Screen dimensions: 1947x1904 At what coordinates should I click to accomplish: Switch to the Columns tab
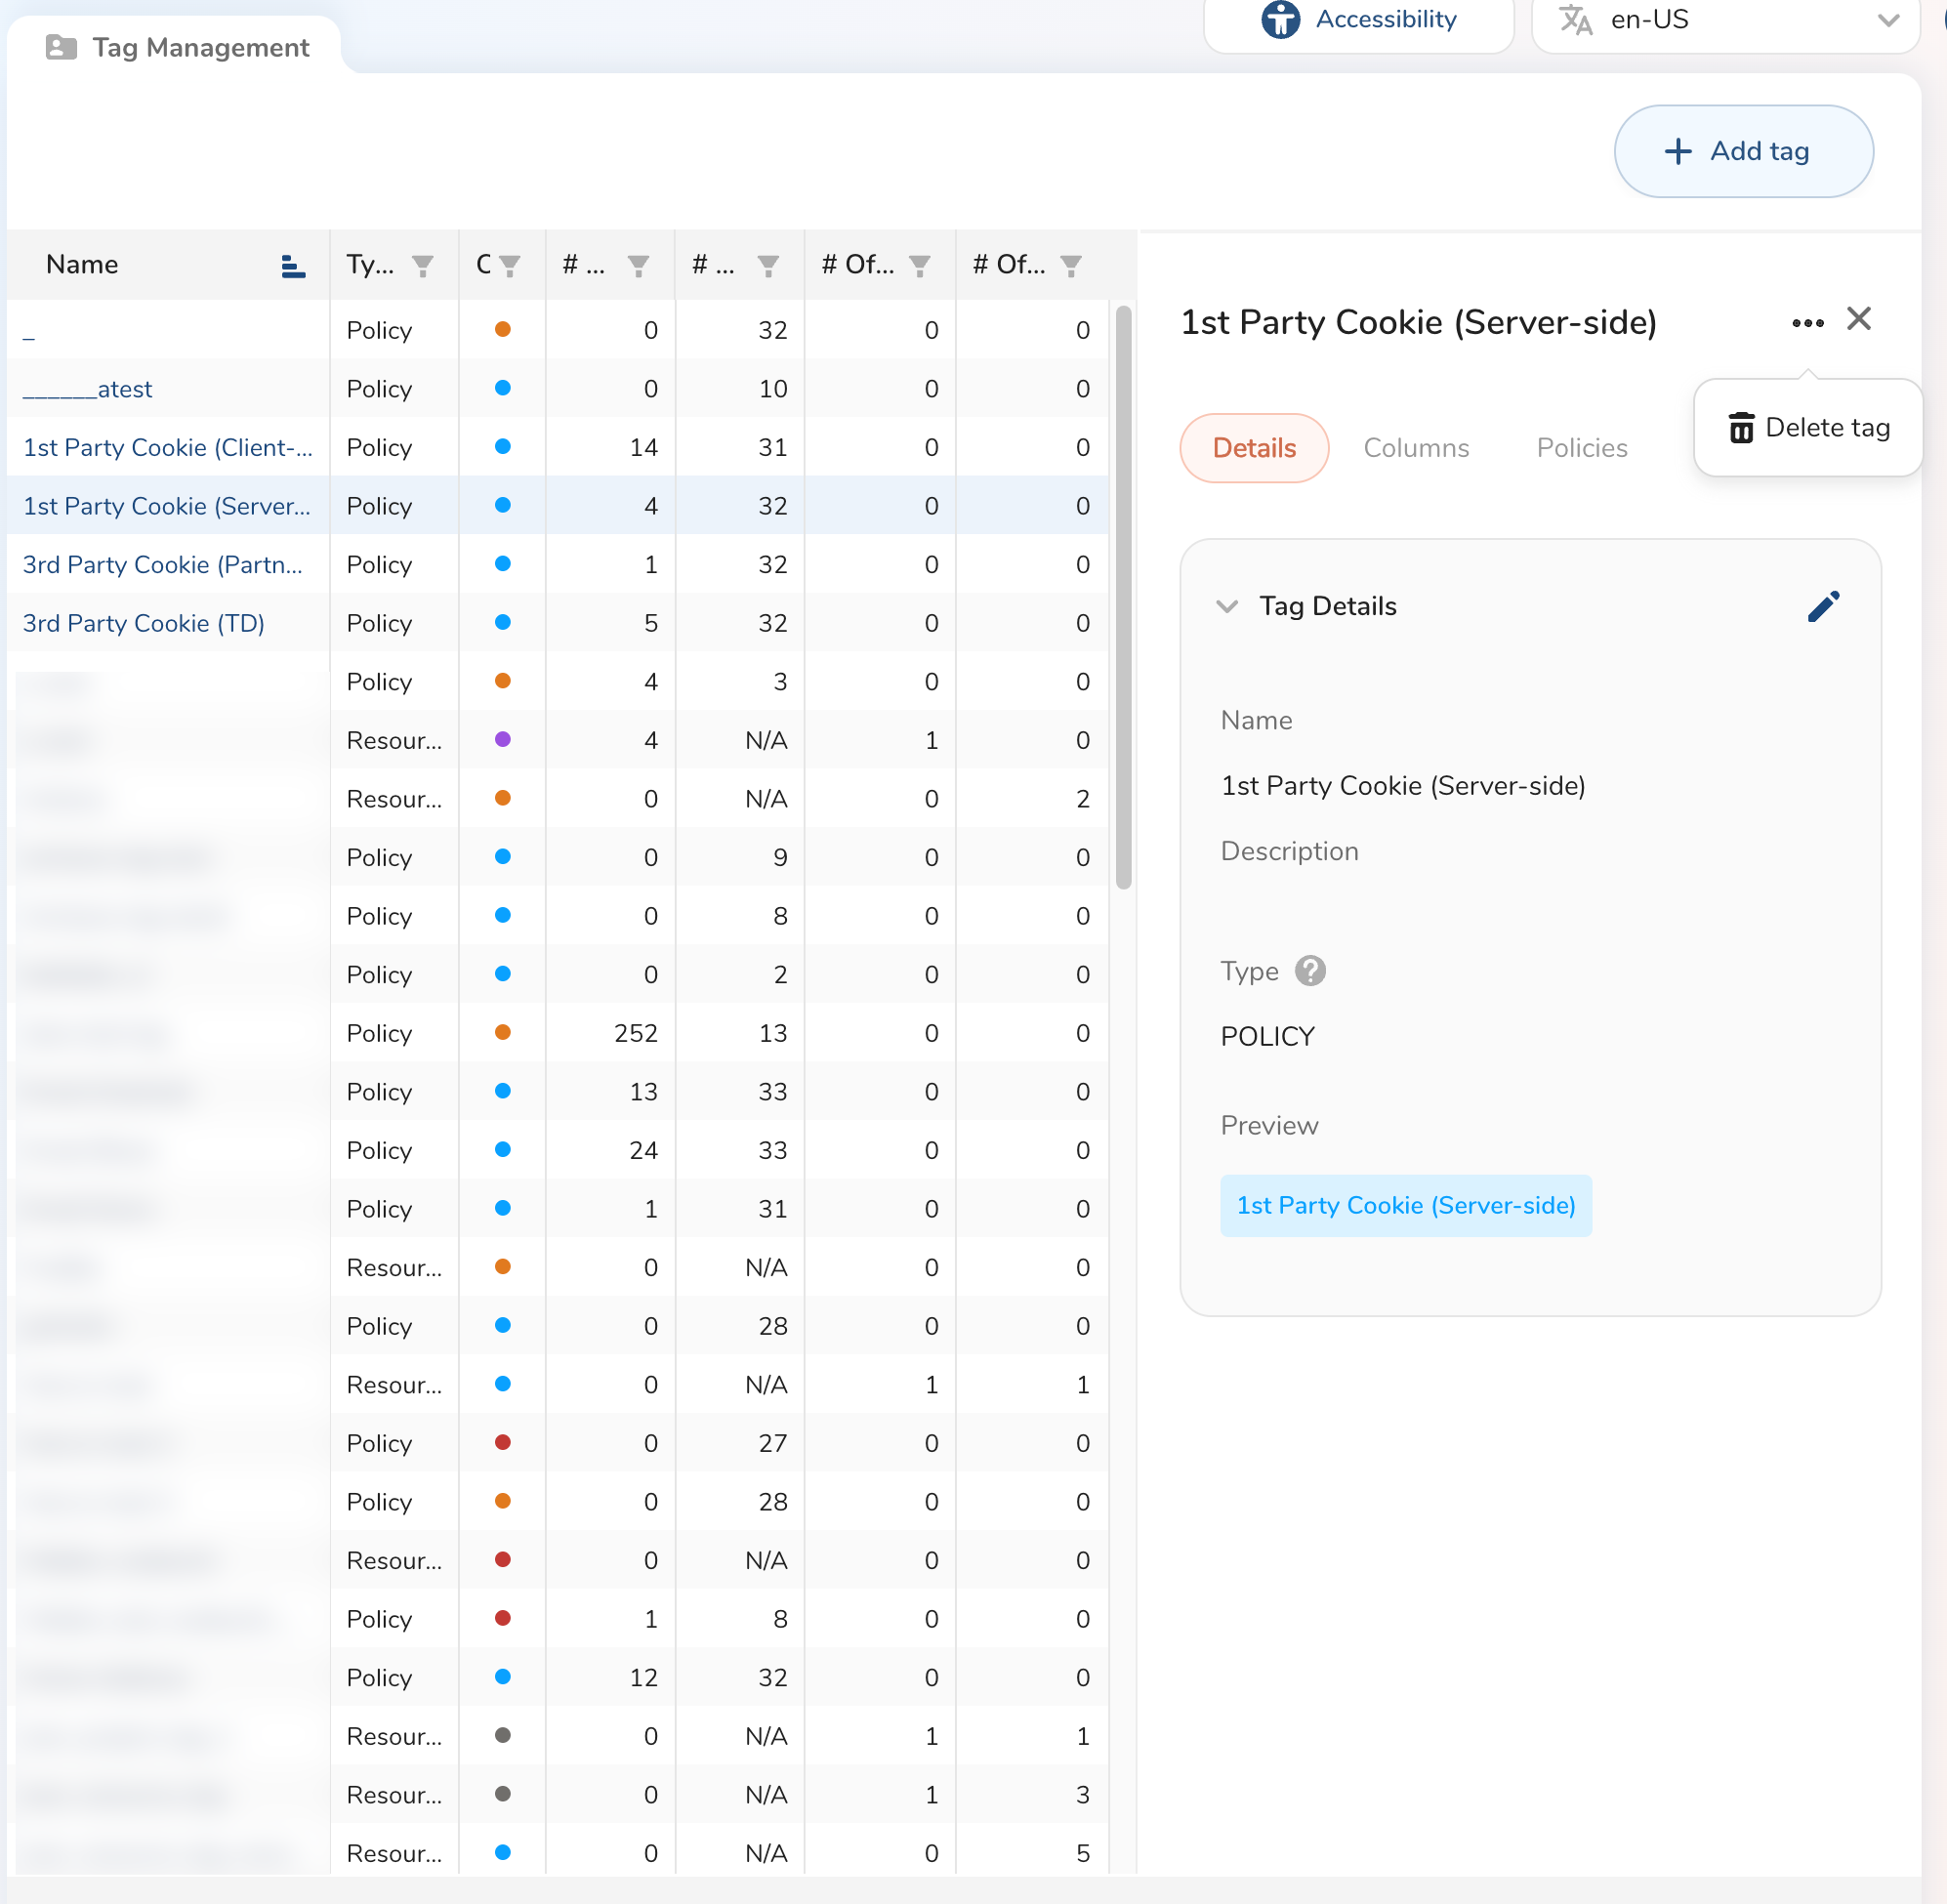tap(1415, 448)
